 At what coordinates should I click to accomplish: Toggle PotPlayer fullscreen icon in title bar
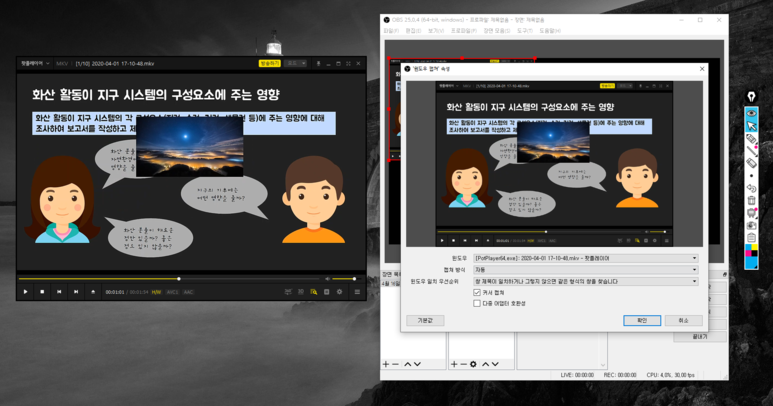click(348, 64)
